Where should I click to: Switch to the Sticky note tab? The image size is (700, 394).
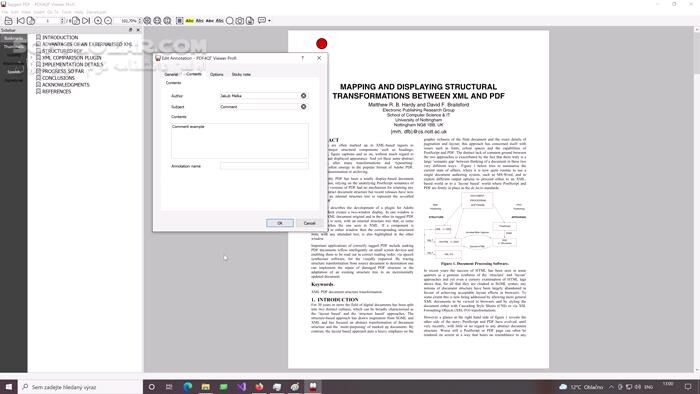click(241, 75)
